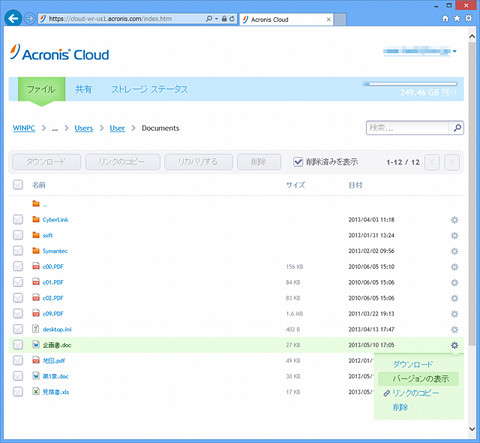
Task: Open the browser home icon
Action: 445,18
